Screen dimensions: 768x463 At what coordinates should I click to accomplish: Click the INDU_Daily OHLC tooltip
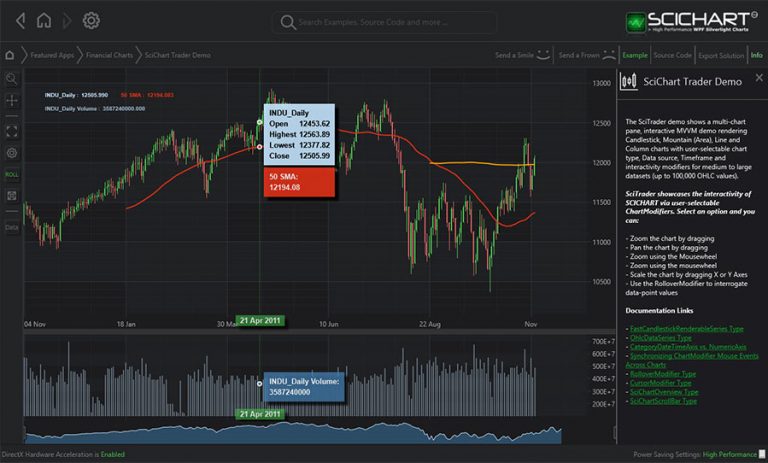299,134
